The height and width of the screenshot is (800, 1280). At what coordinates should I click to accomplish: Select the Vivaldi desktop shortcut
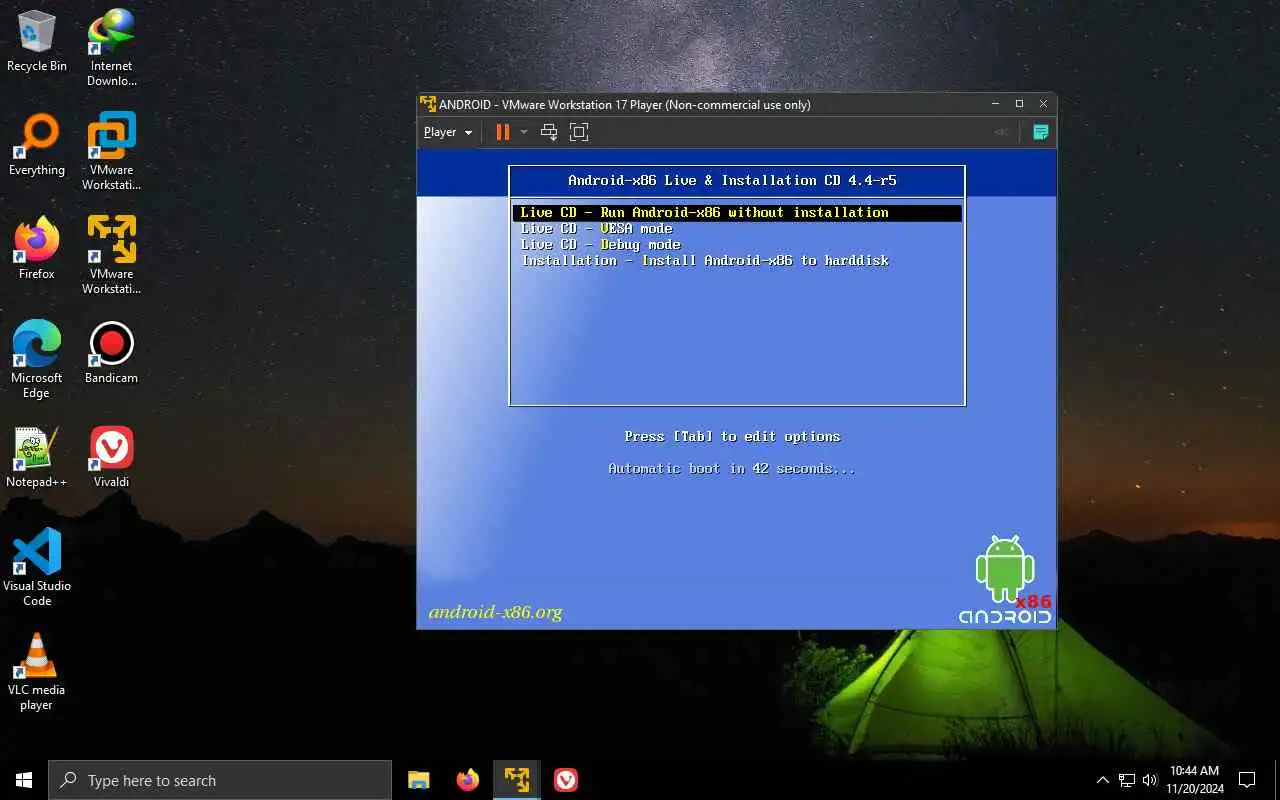(111, 457)
